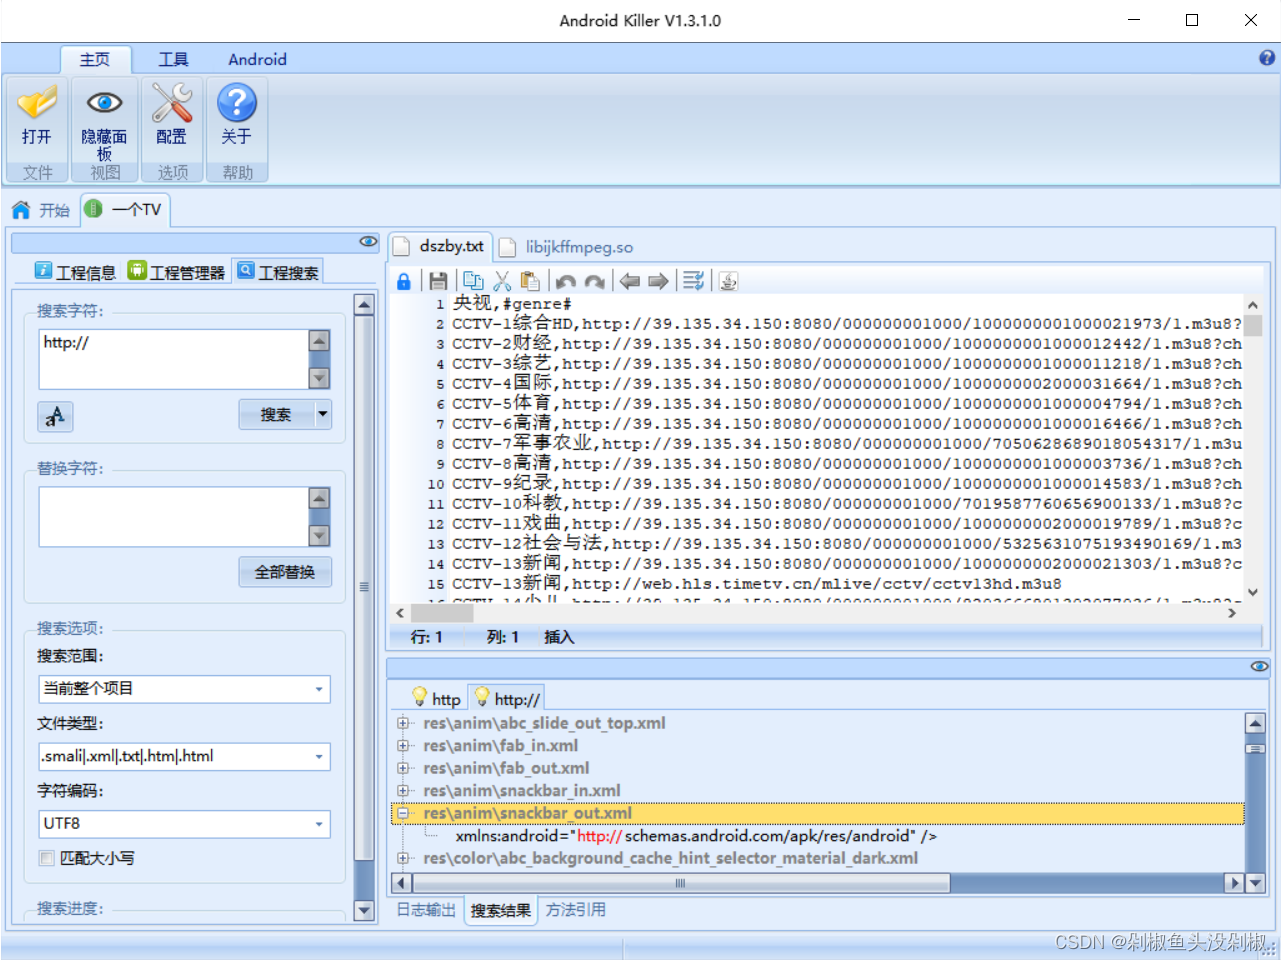Toggle left panel eye visibility icon
Screen dimensions: 1282x961
point(368,241)
